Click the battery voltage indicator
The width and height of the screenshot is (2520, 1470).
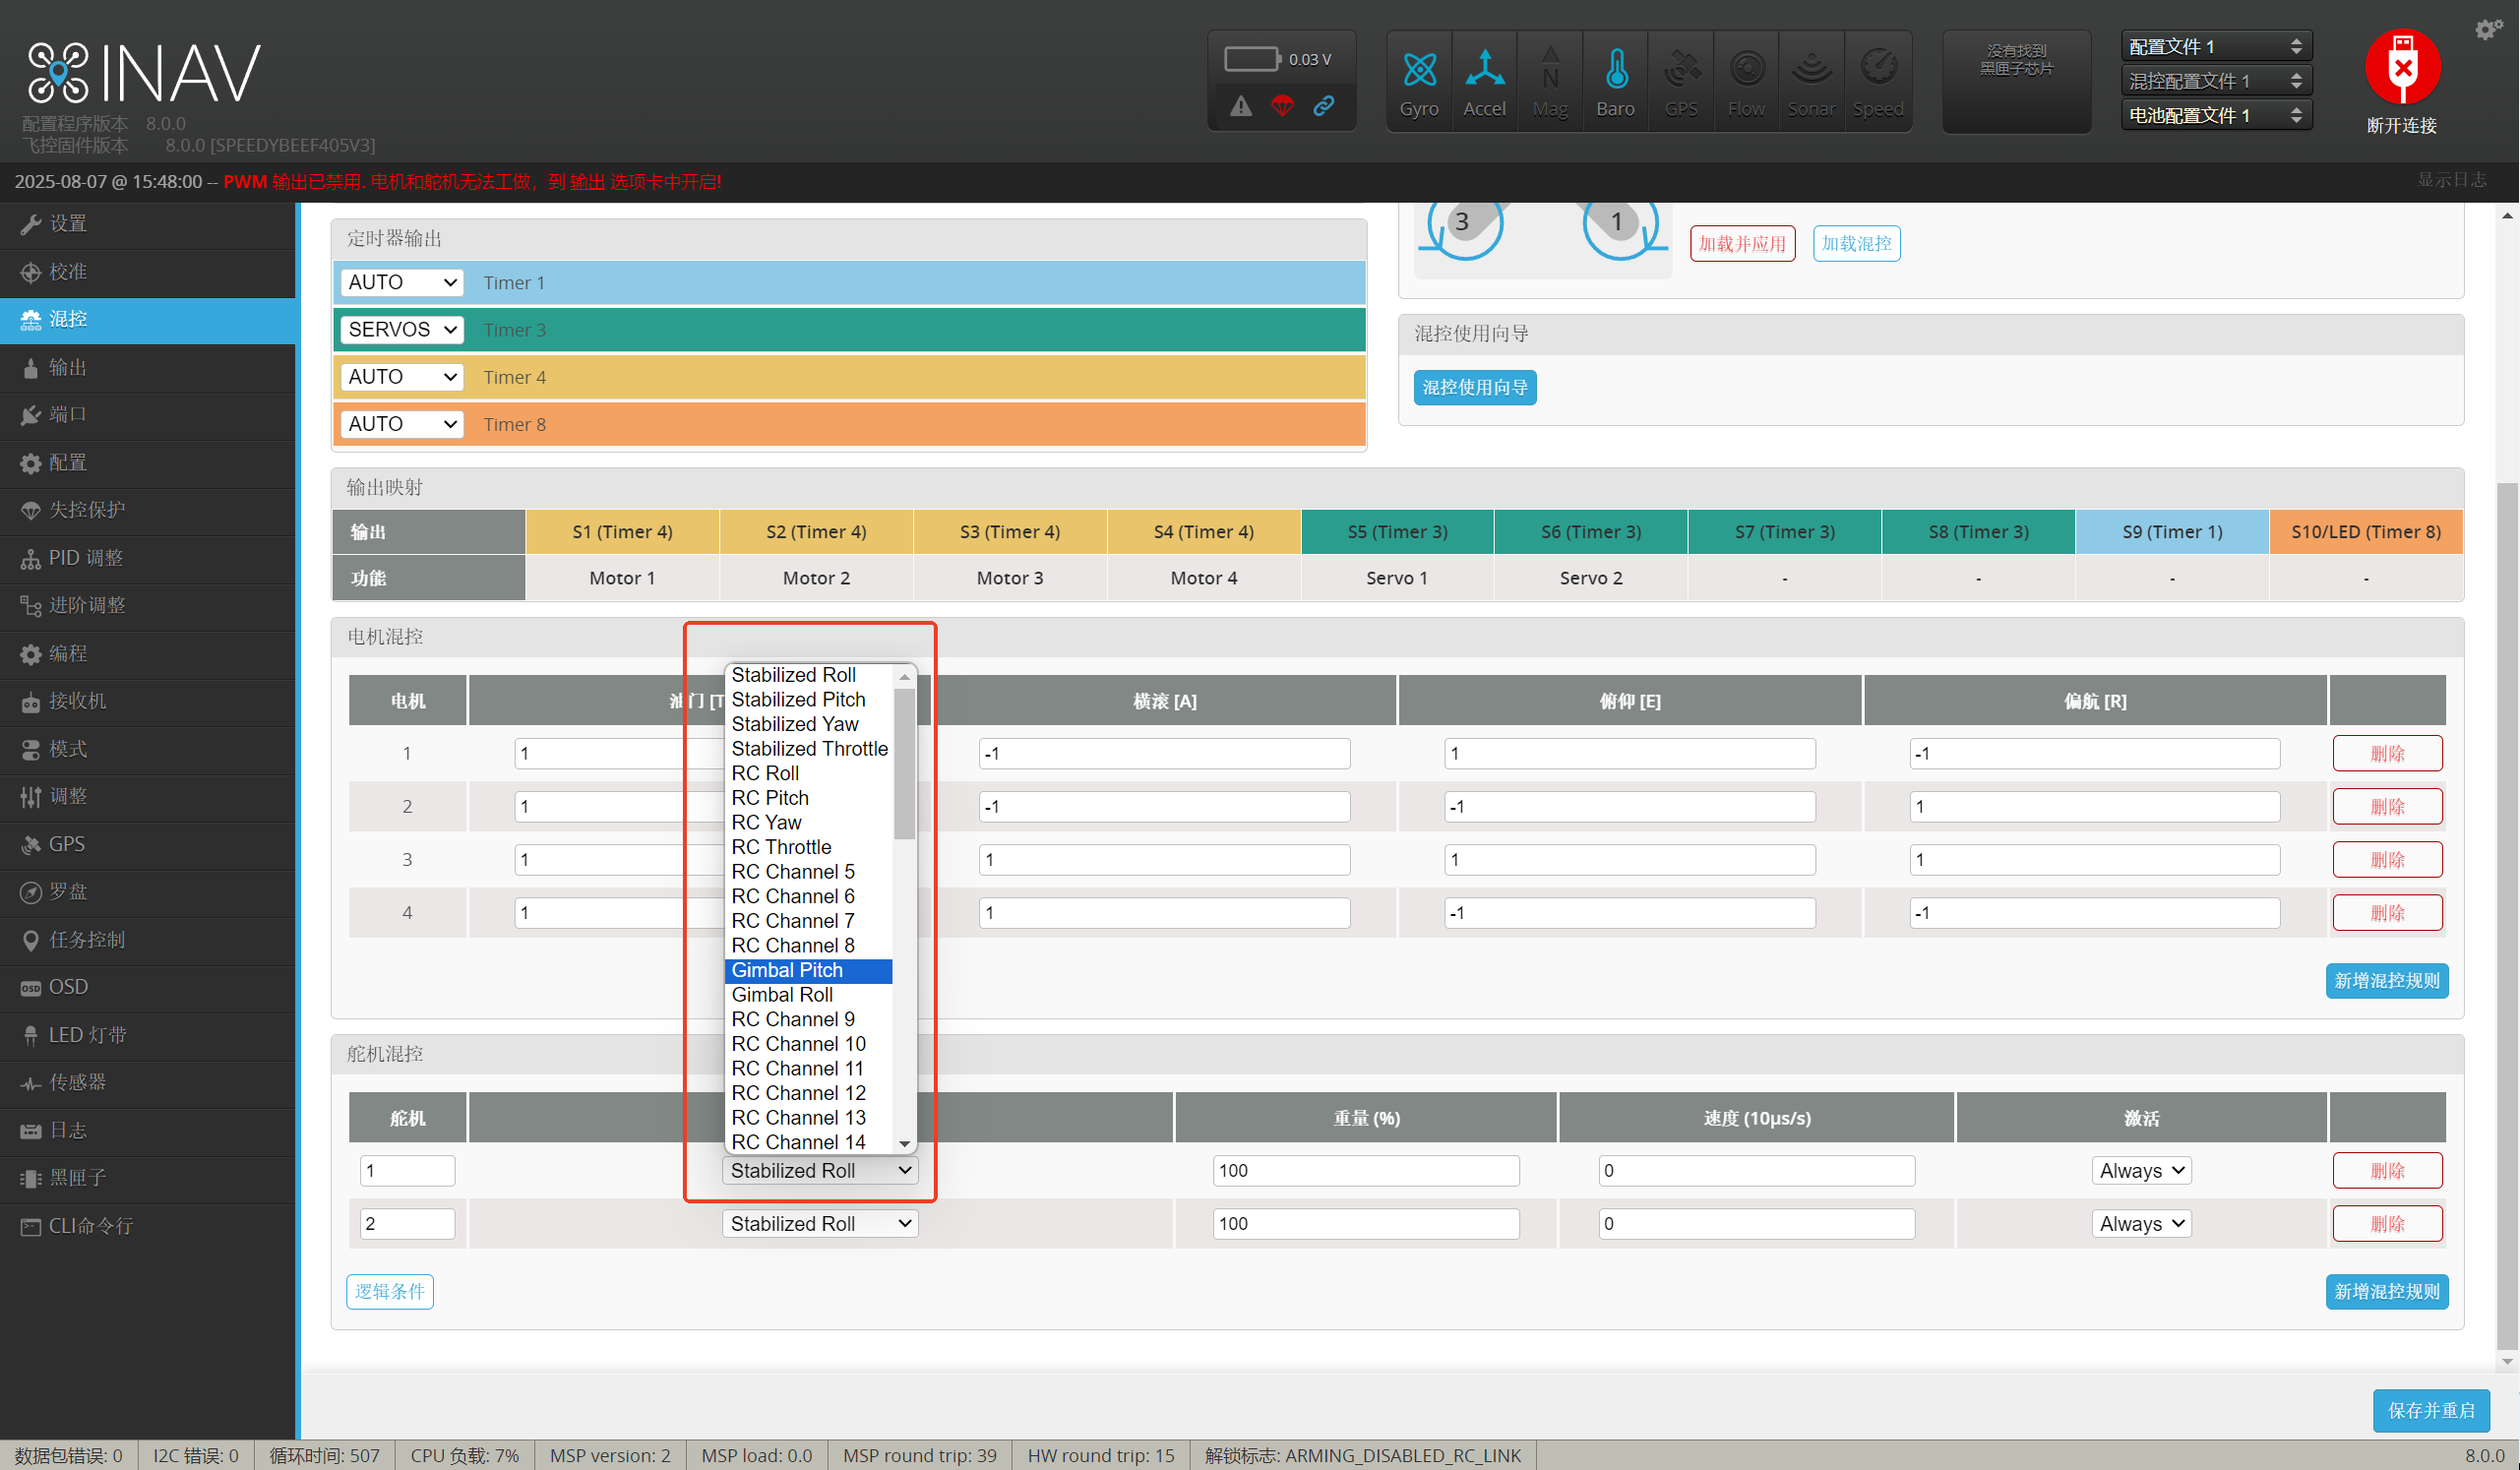pyautogui.click(x=1280, y=59)
